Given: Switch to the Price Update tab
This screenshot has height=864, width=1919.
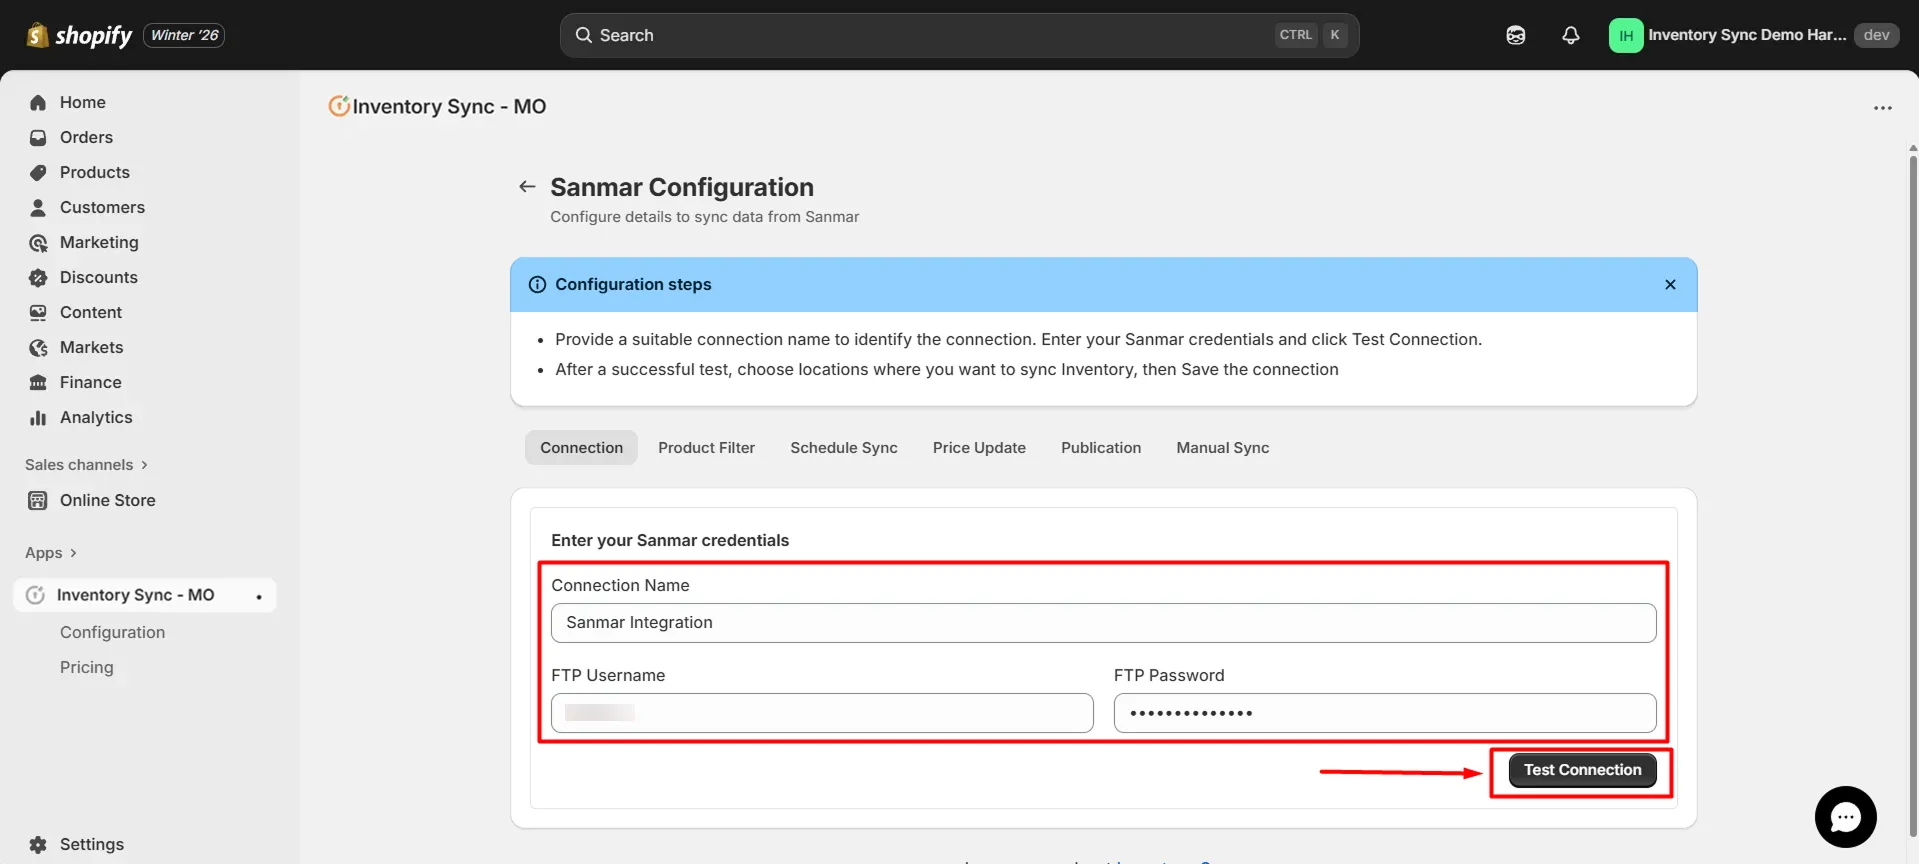Looking at the screenshot, I should click(x=979, y=448).
